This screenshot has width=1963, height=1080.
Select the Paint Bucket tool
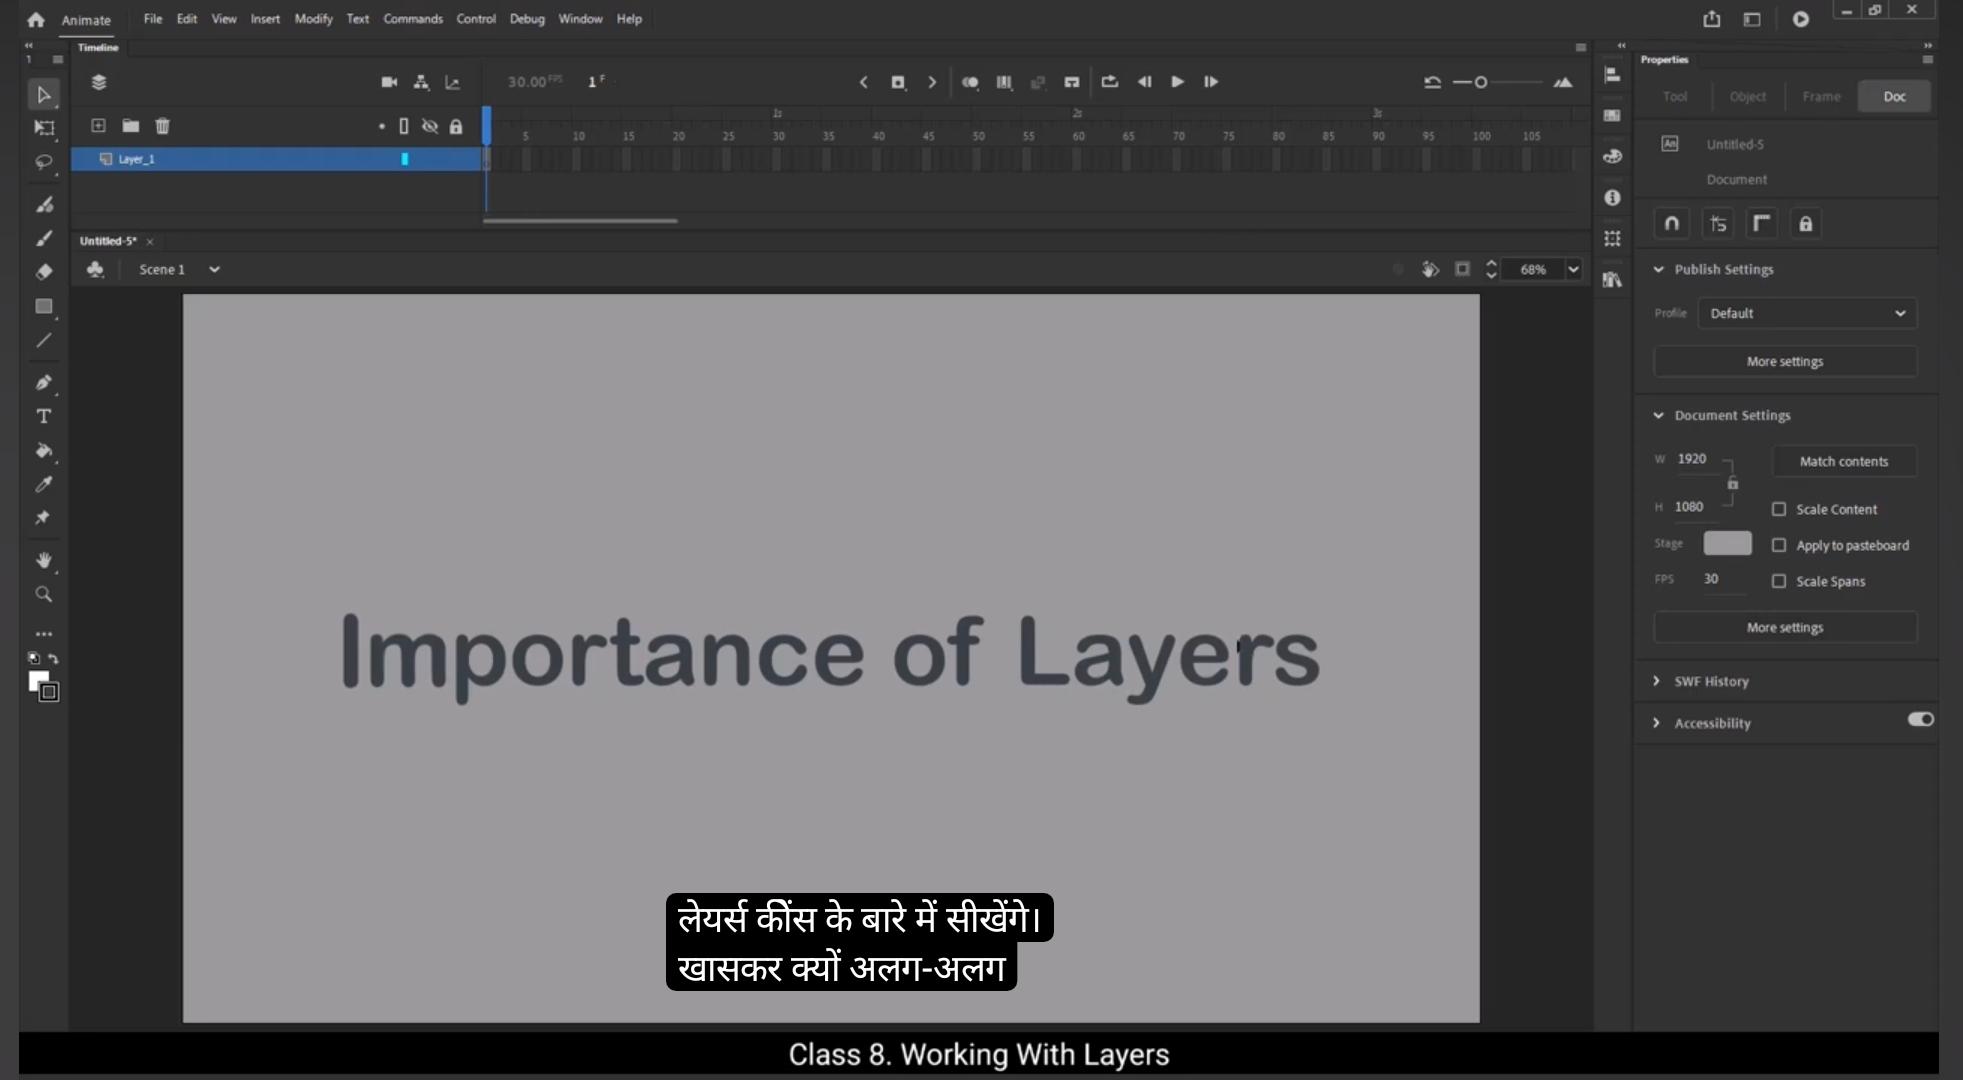[43, 451]
